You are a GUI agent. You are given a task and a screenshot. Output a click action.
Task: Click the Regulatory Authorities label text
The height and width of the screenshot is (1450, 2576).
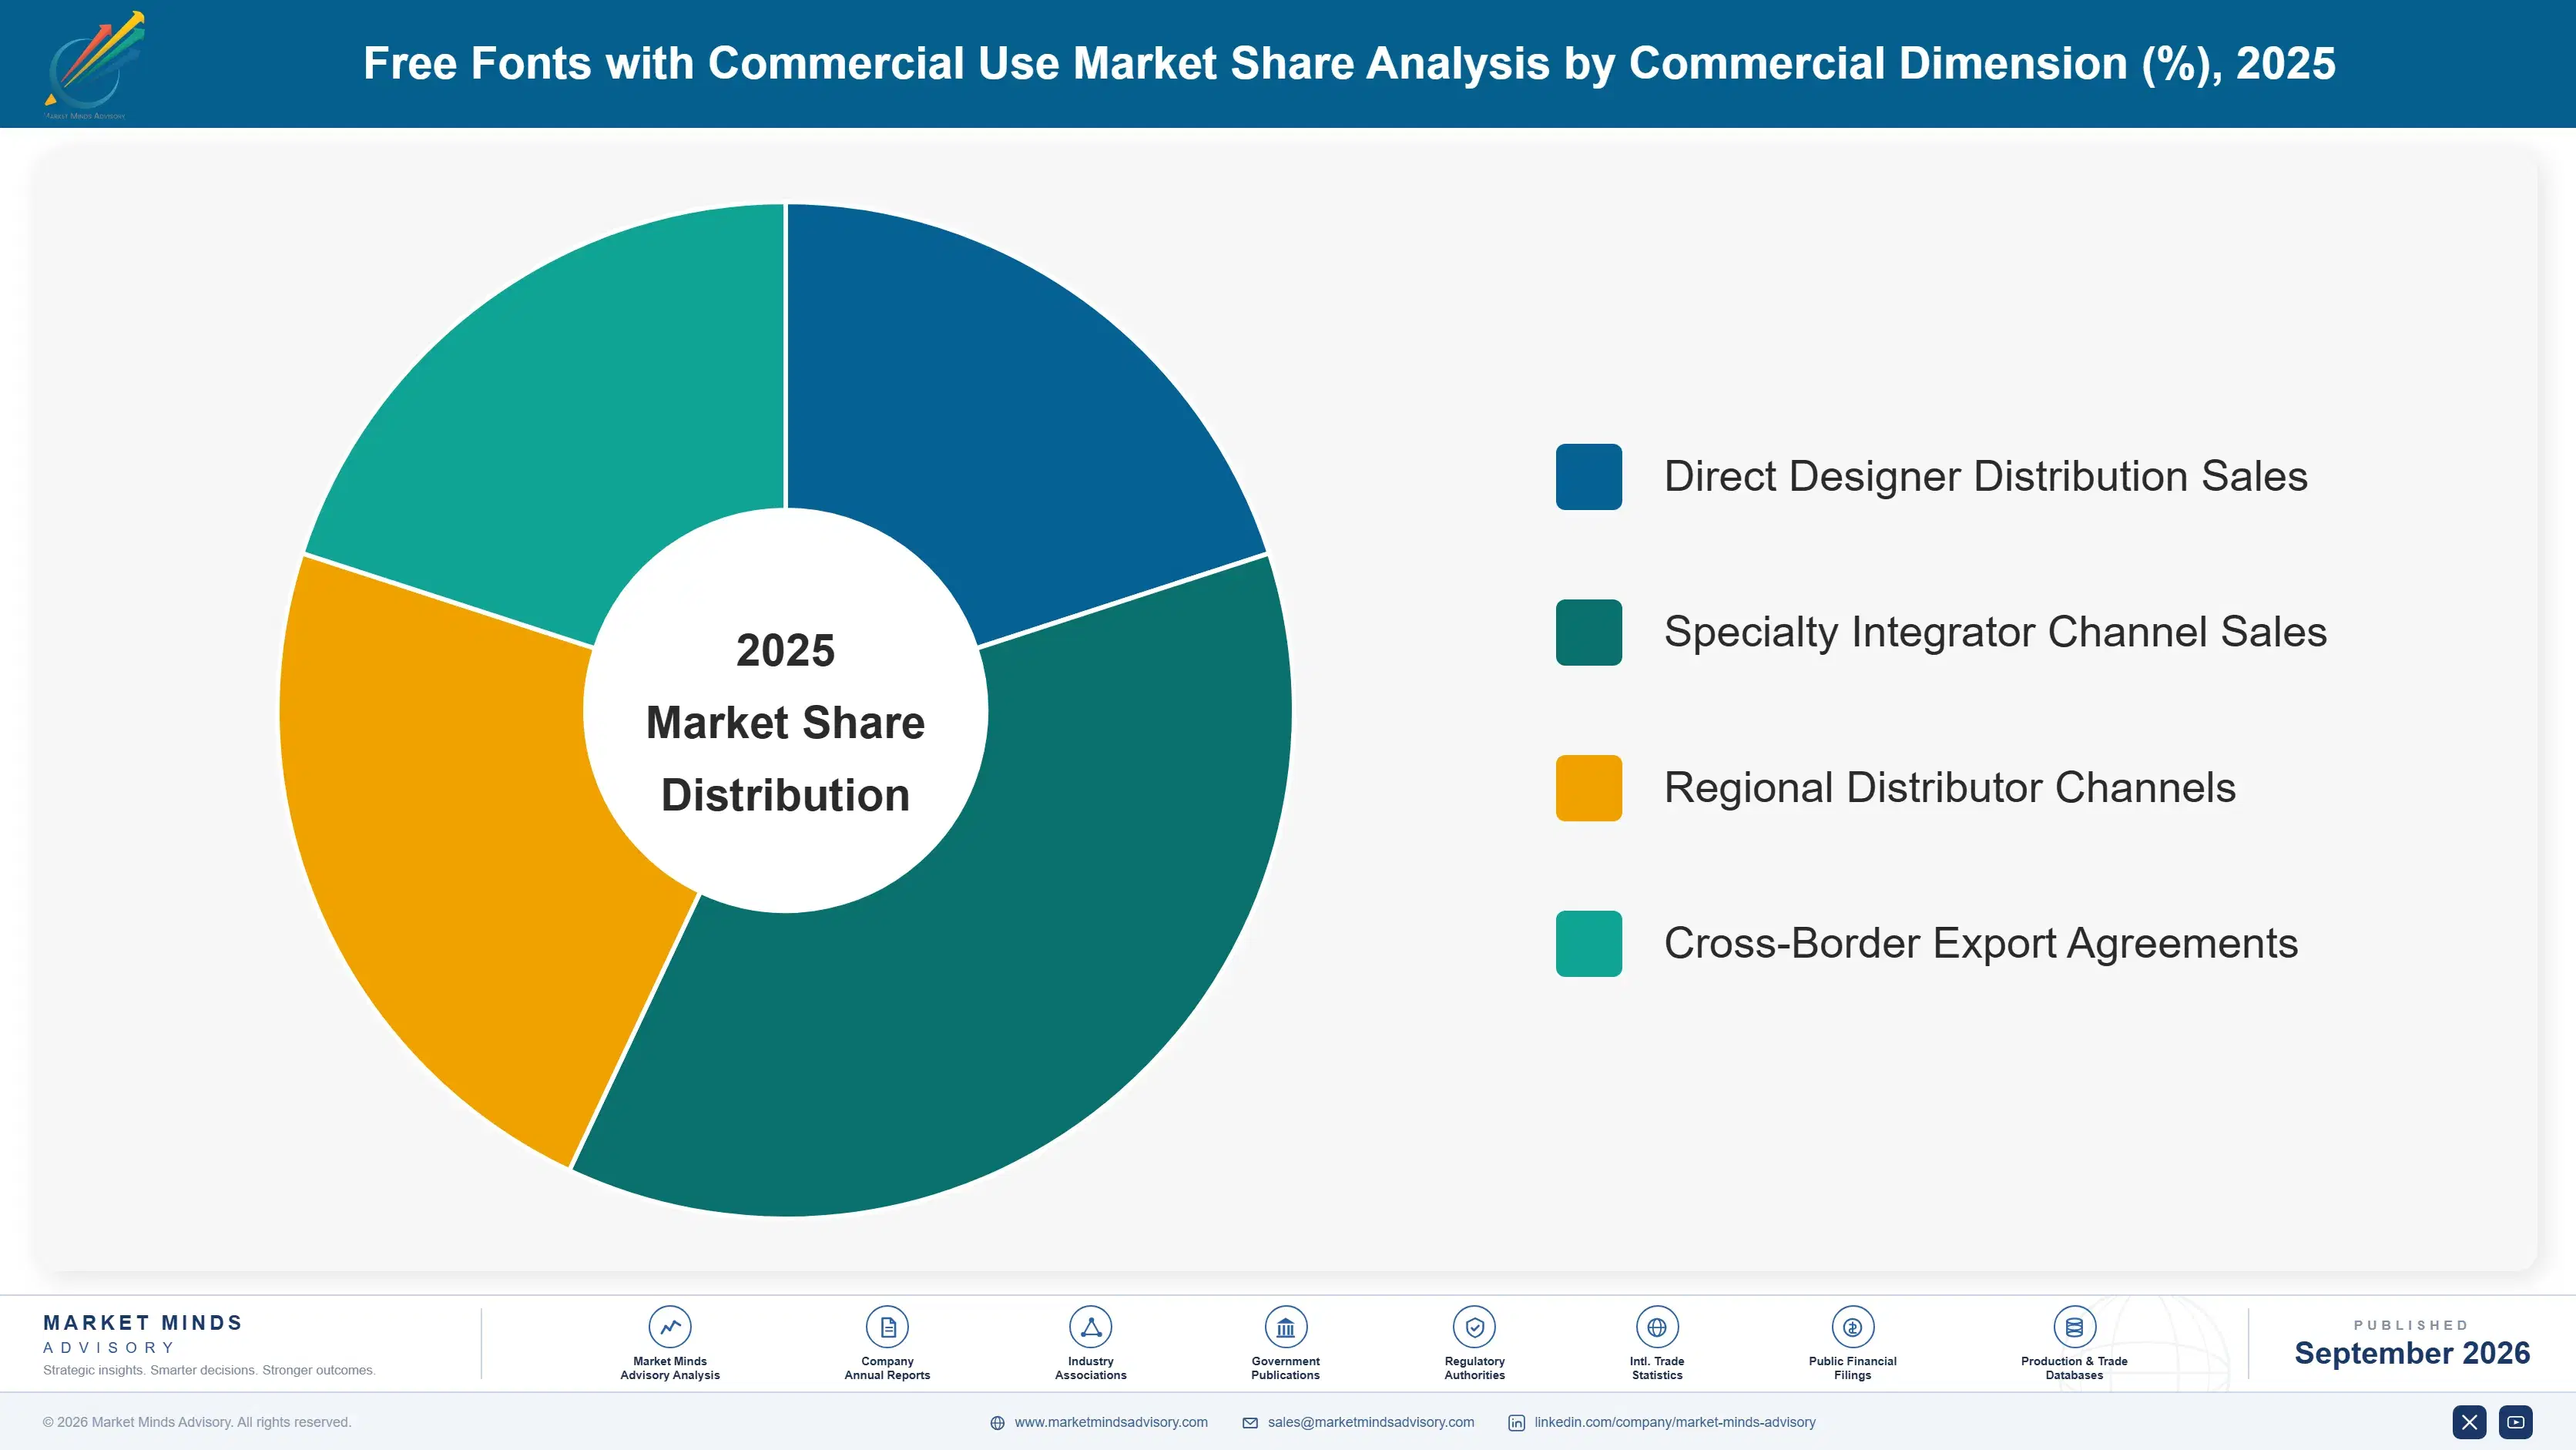pyautogui.click(x=1474, y=1368)
